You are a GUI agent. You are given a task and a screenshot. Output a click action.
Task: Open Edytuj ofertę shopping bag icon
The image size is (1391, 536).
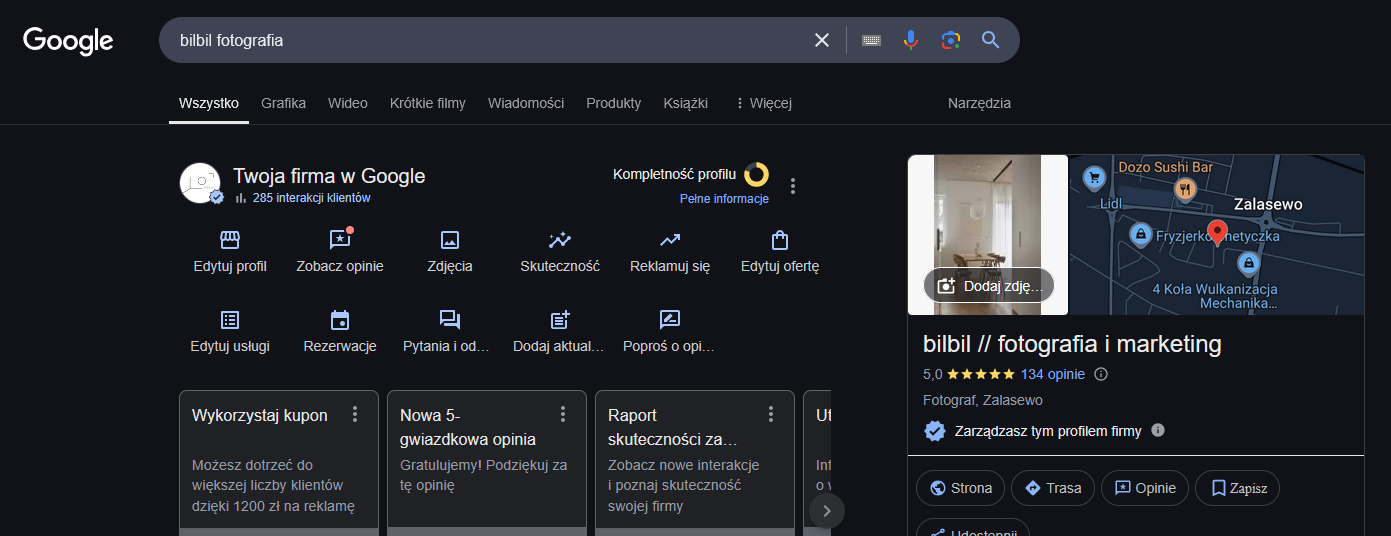[x=780, y=240]
